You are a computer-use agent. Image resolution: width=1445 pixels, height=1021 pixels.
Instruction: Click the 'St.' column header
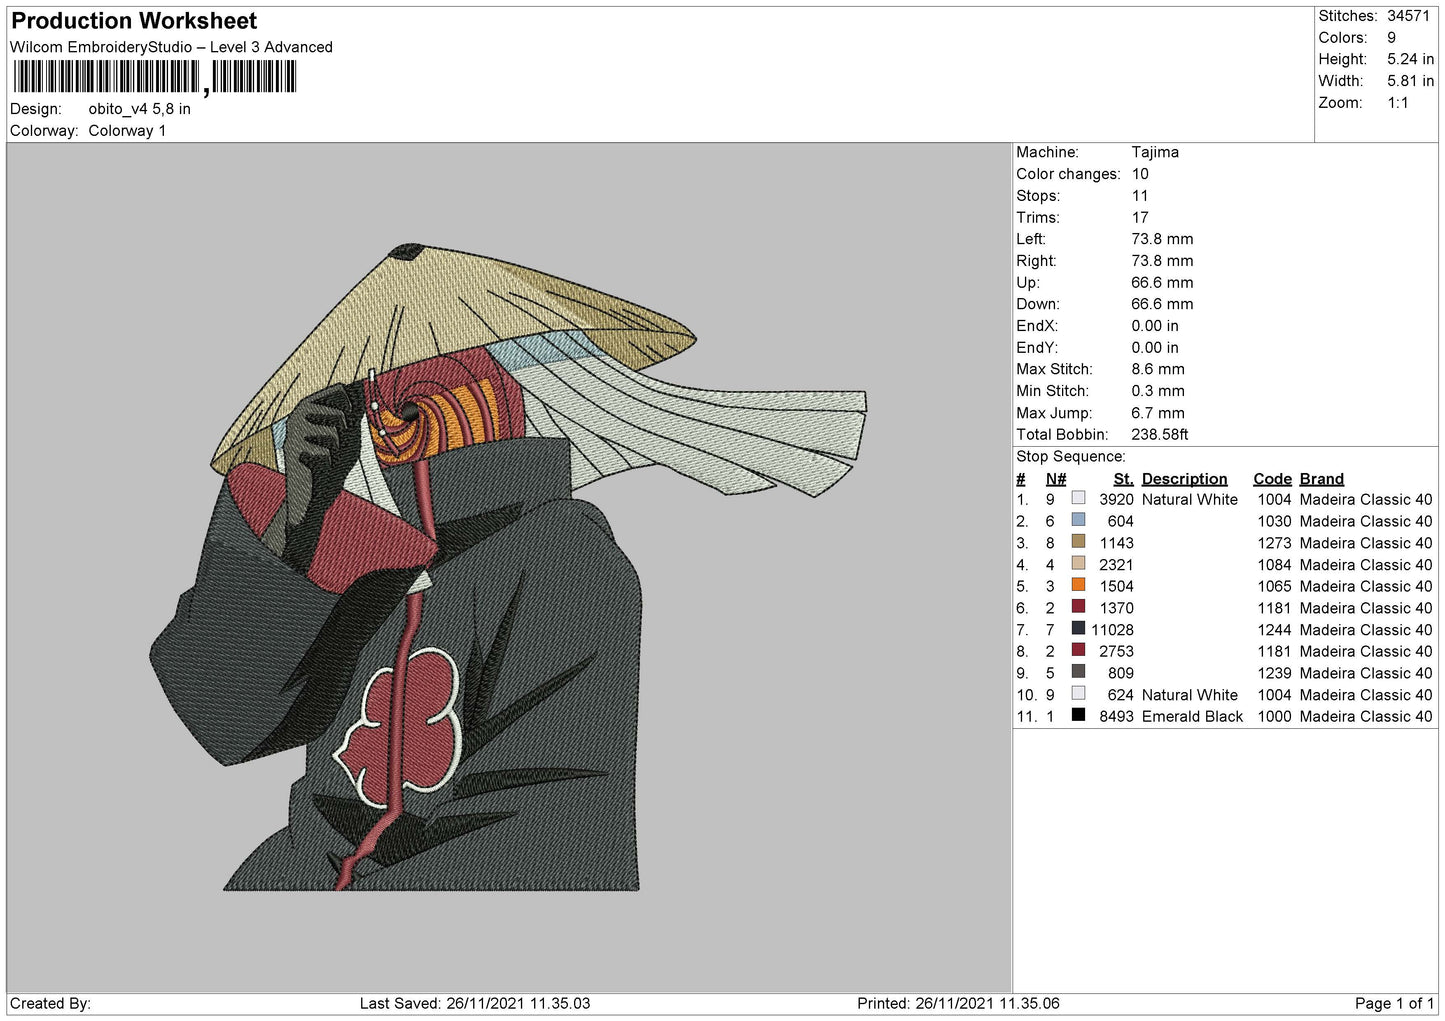(1123, 479)
